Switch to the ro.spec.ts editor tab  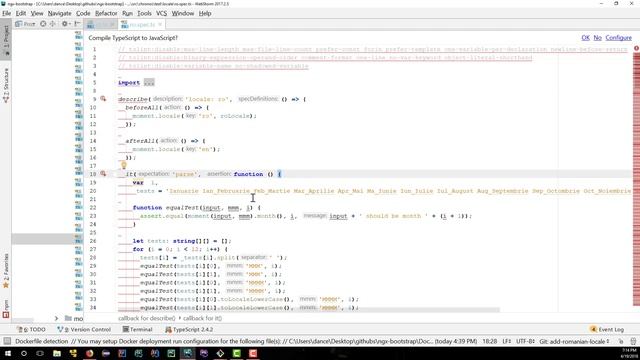coord(141,24)
